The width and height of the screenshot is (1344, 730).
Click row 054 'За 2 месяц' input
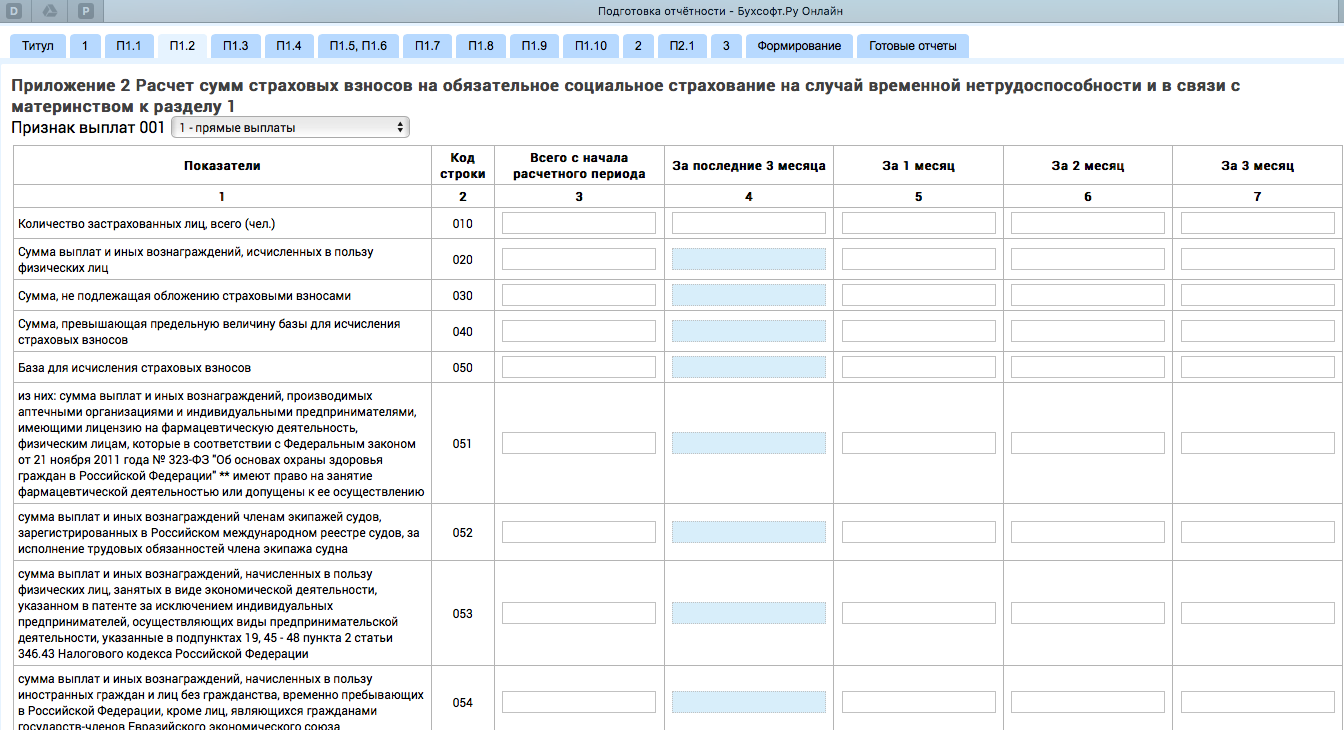click(1088, 702)
